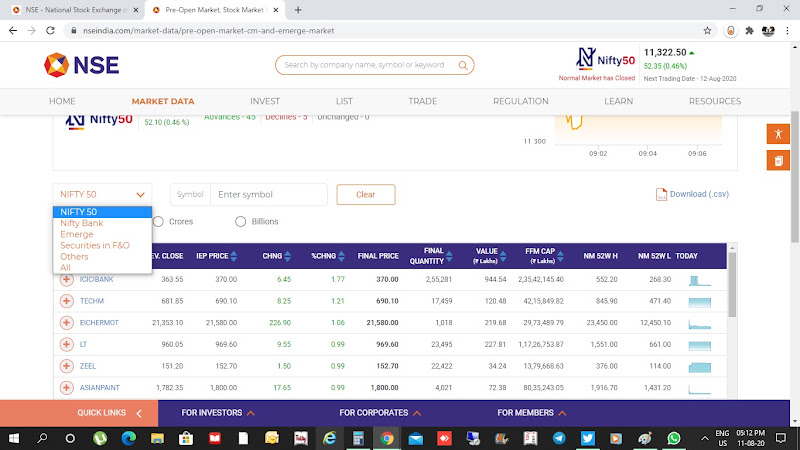Click Download (.csv) link
Screen dimensions: 800x450
pos(699,194)
